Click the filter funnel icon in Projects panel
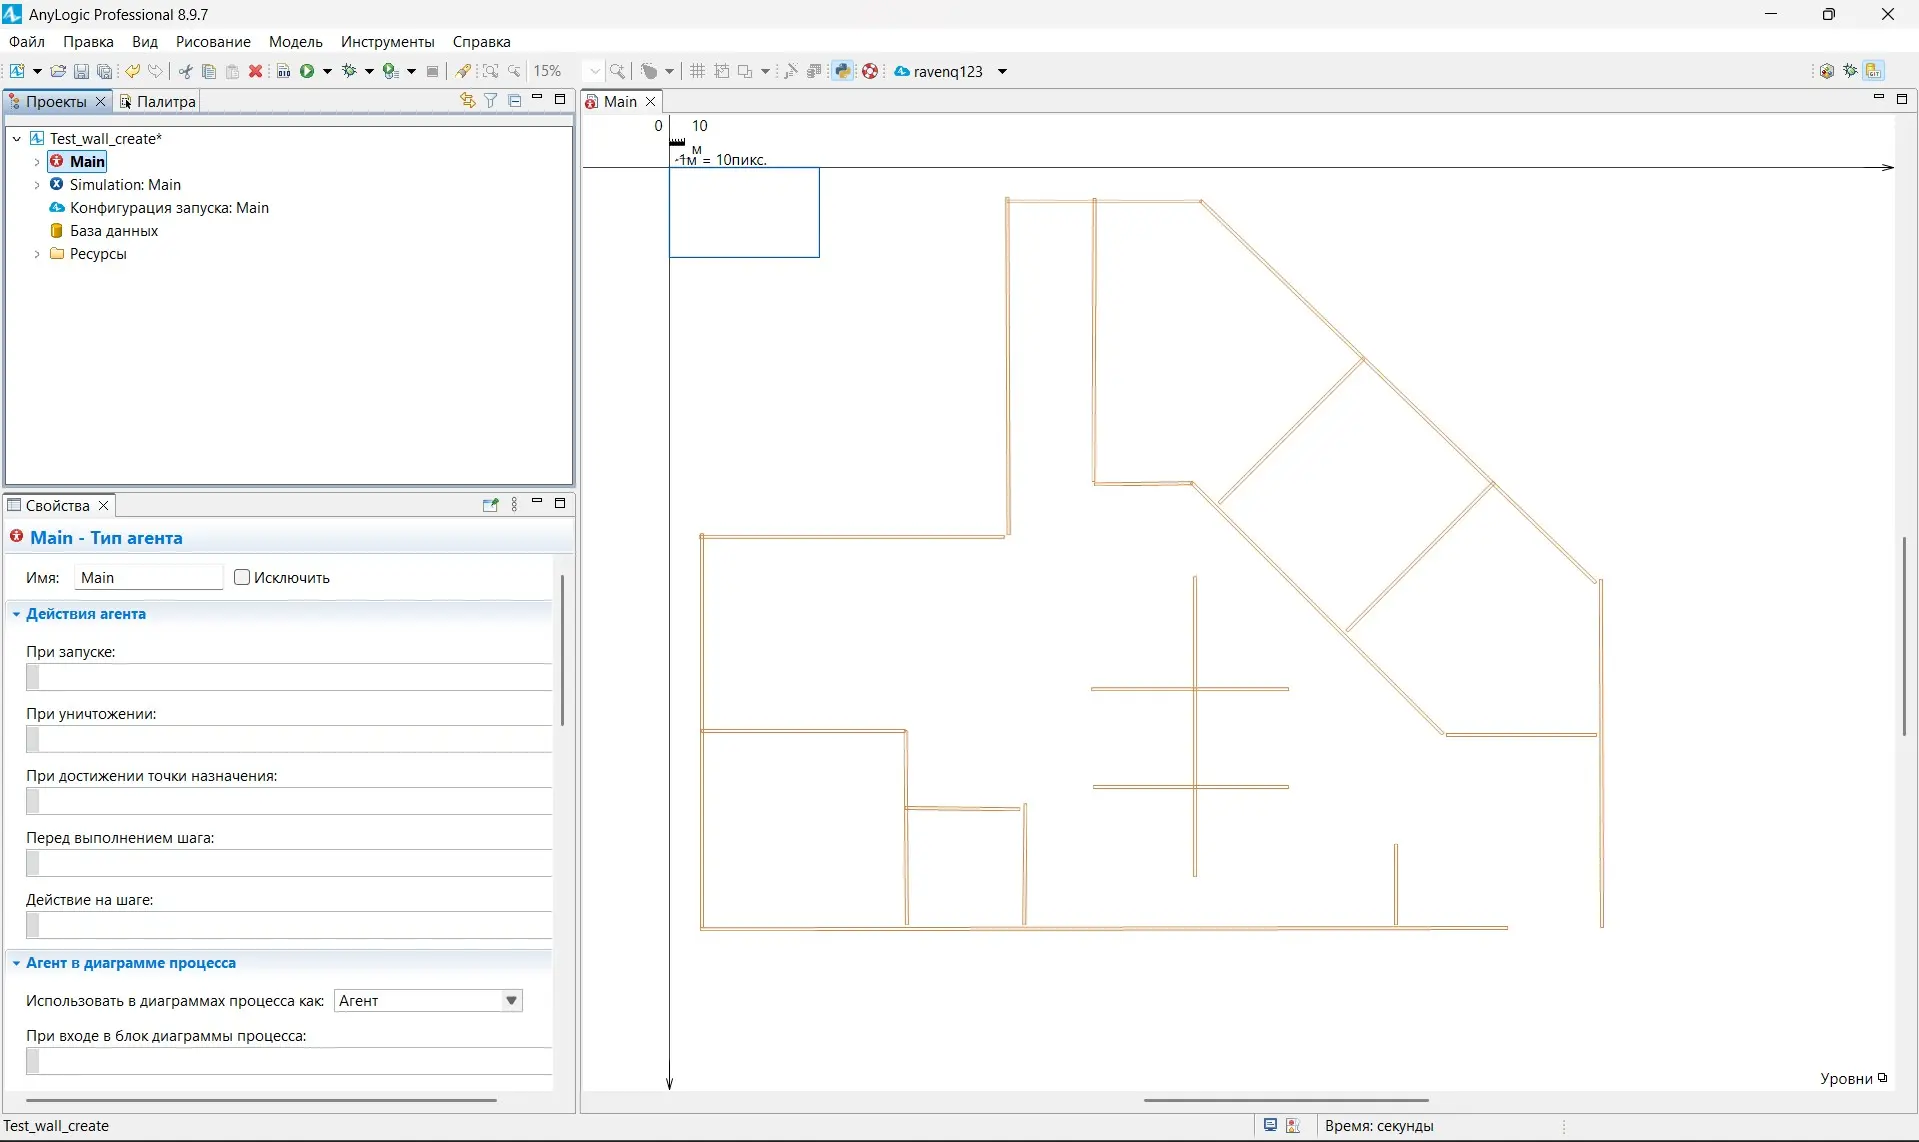1919x1142 pixels. [x=491, y=100]
